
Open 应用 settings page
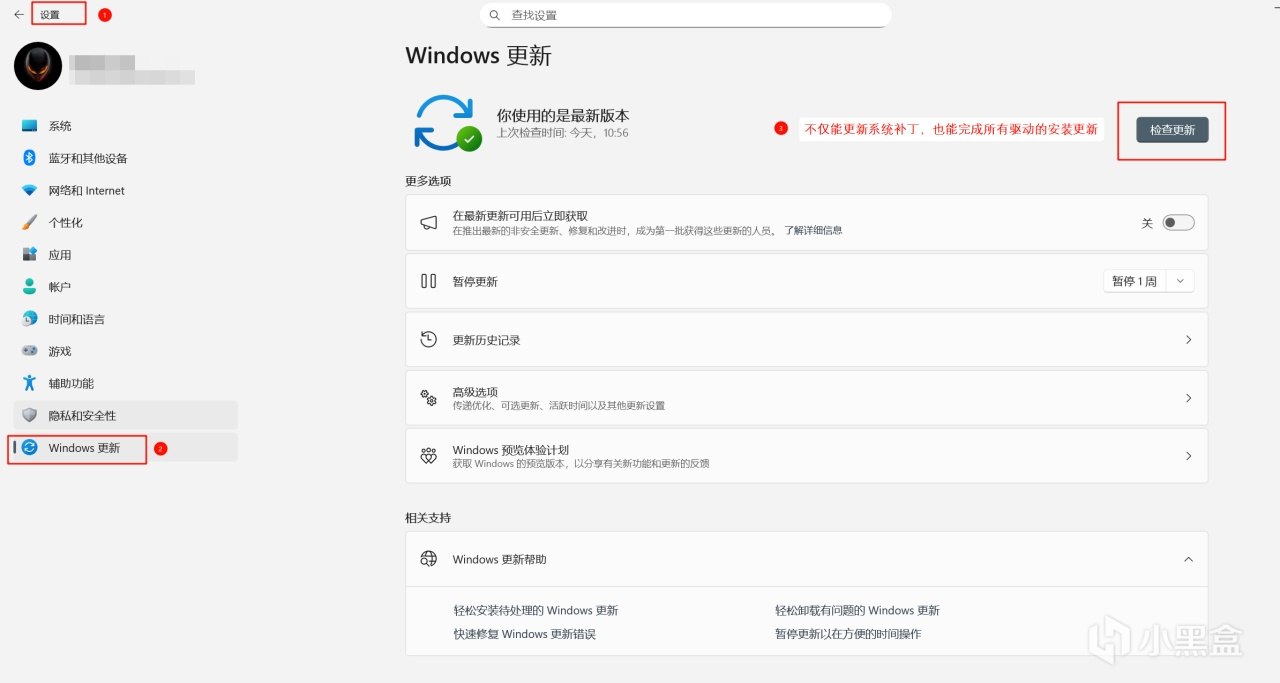point(125,254)
